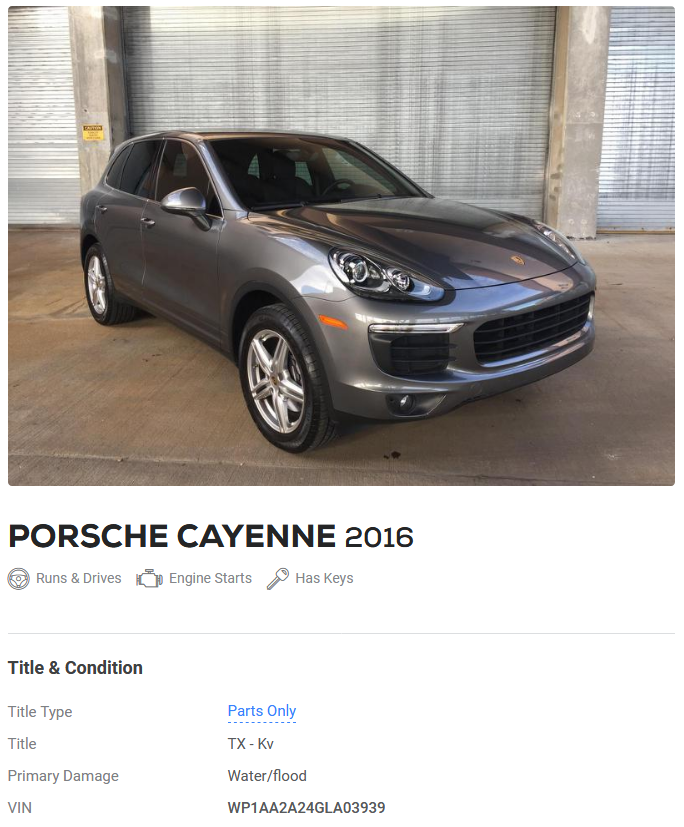Click the TX - Kv title value
The image size is (684, 827).
(251, 744)
